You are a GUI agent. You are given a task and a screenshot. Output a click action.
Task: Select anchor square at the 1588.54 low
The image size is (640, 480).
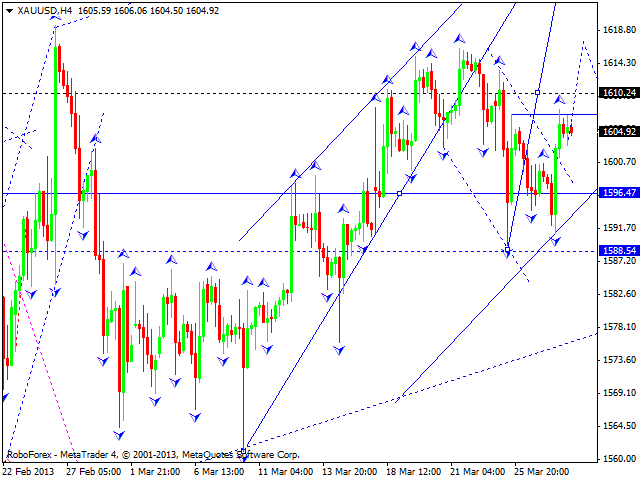(507, 249)
